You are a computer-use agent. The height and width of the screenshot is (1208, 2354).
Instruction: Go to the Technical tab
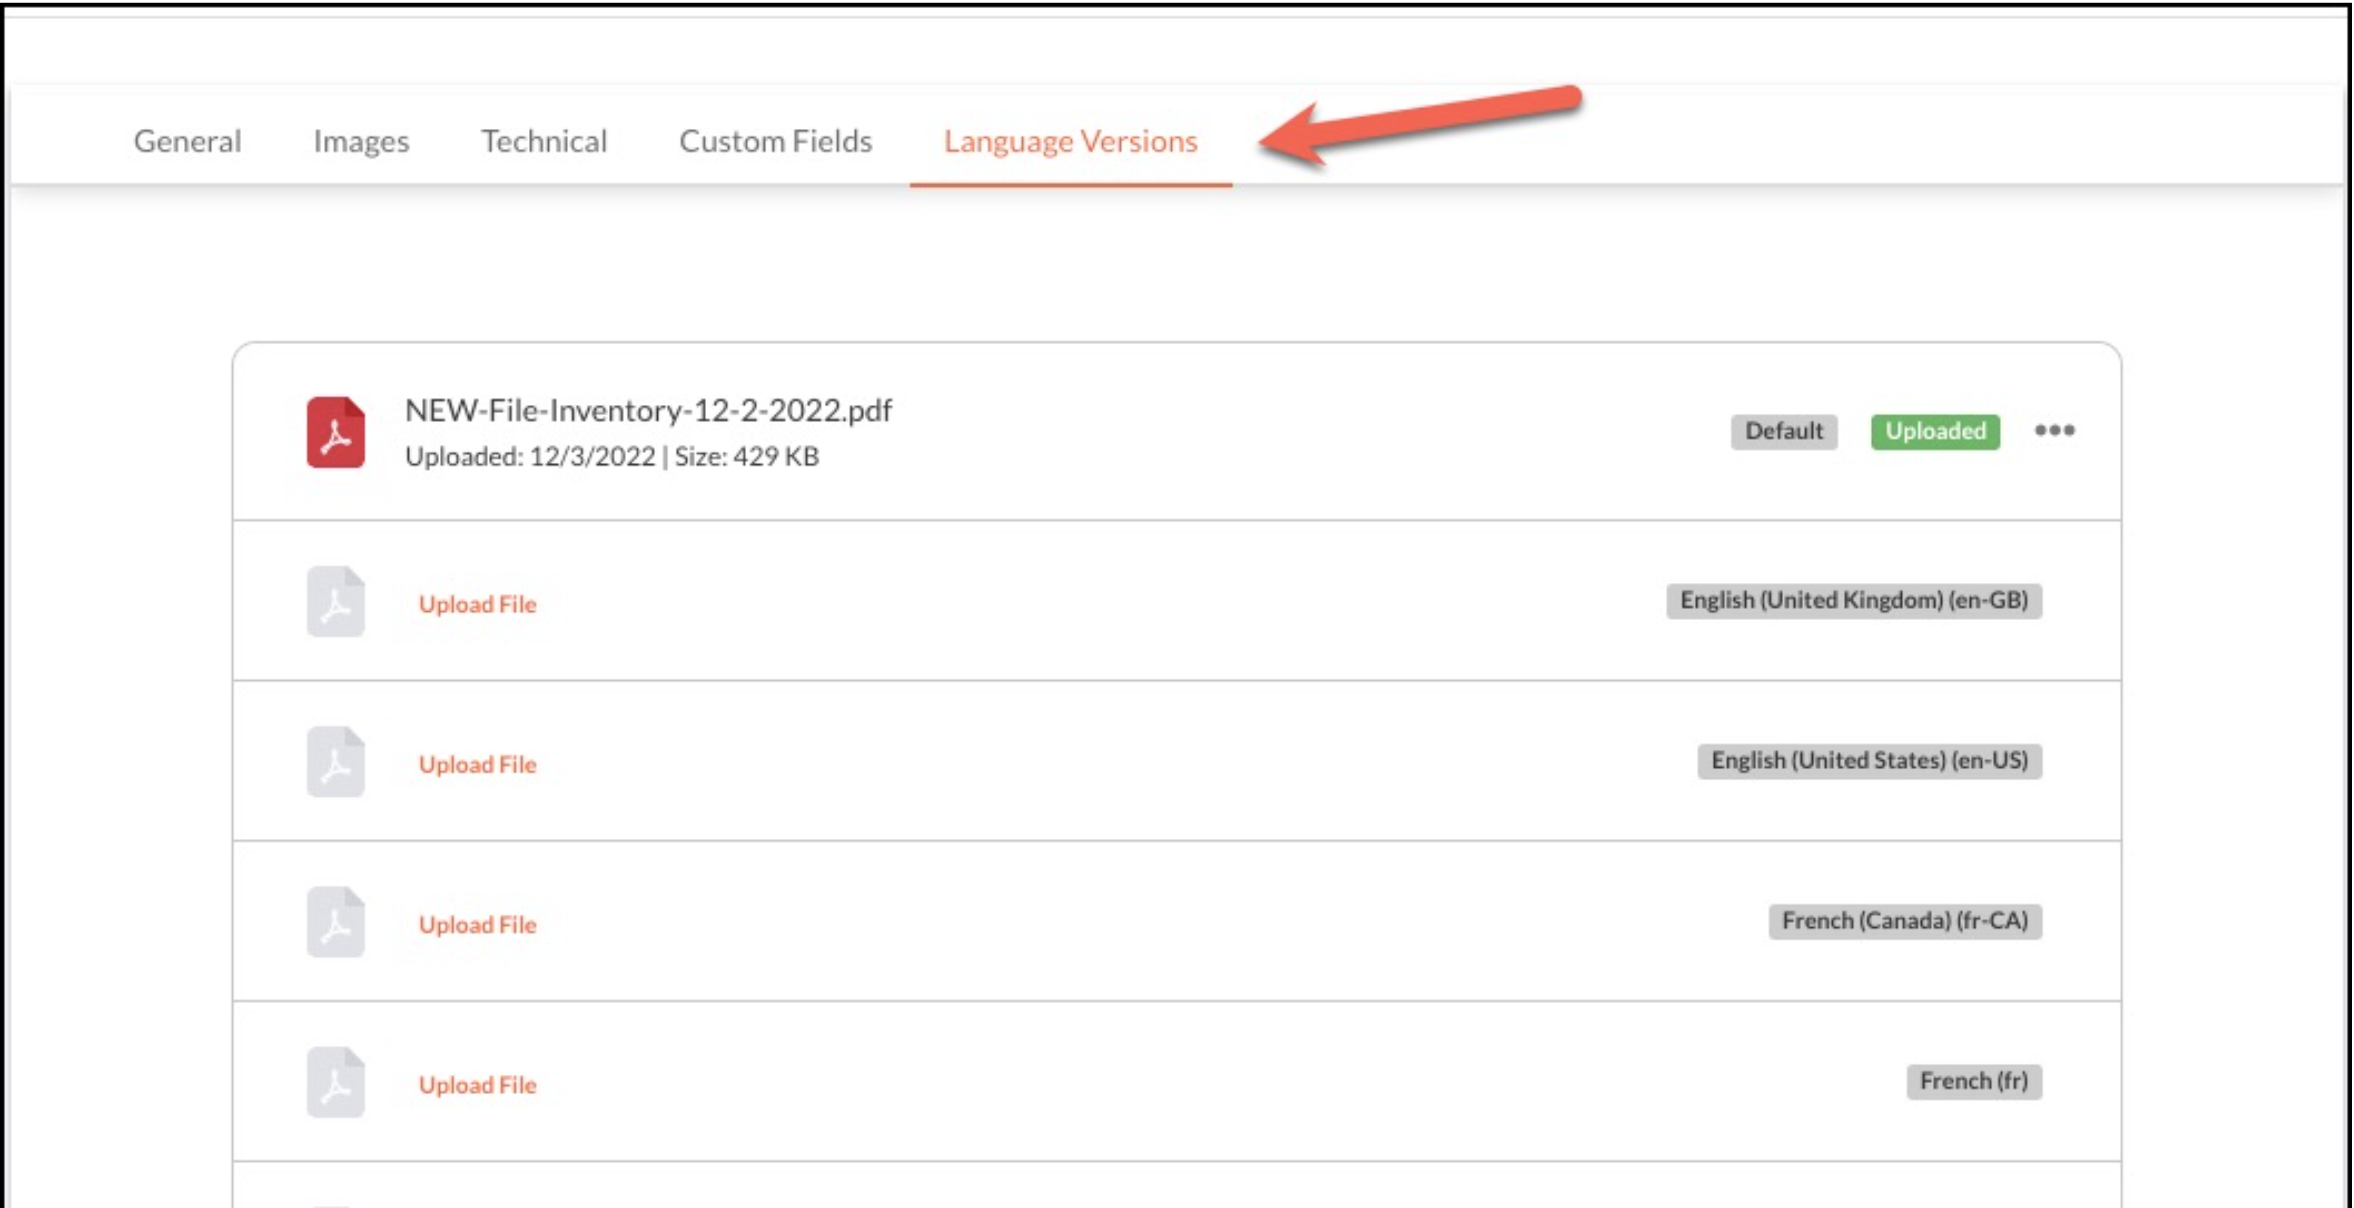click(544, 141)
